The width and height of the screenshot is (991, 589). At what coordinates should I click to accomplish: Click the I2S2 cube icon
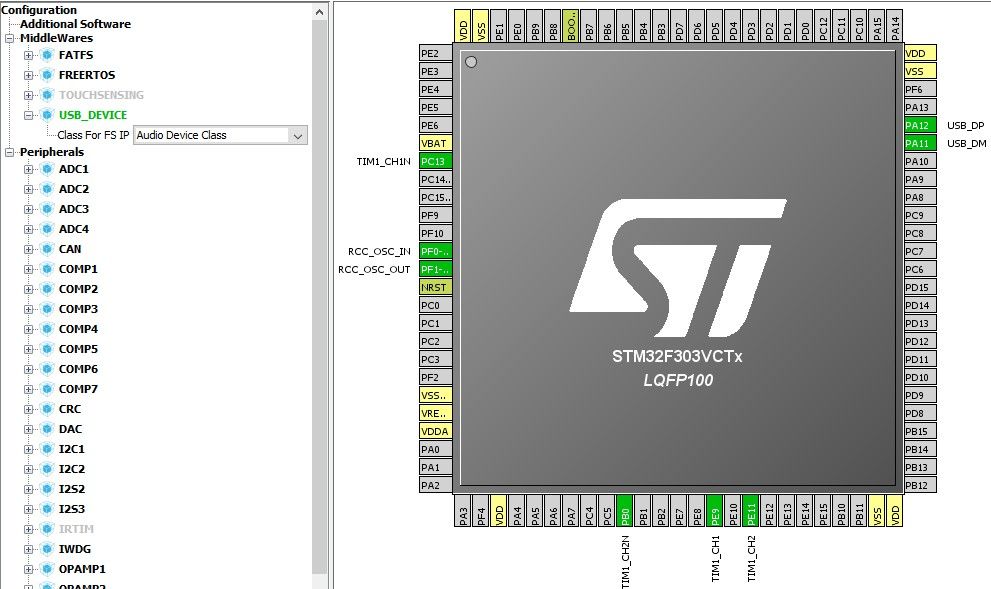(47, 489)
